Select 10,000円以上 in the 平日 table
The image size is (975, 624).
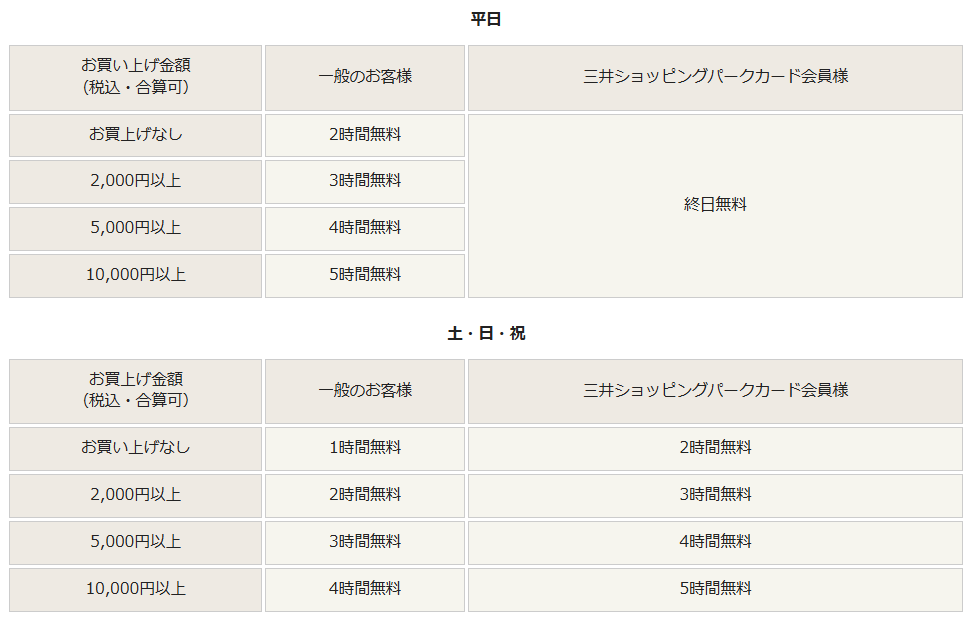pyautogui.click(x=136, y=274)
